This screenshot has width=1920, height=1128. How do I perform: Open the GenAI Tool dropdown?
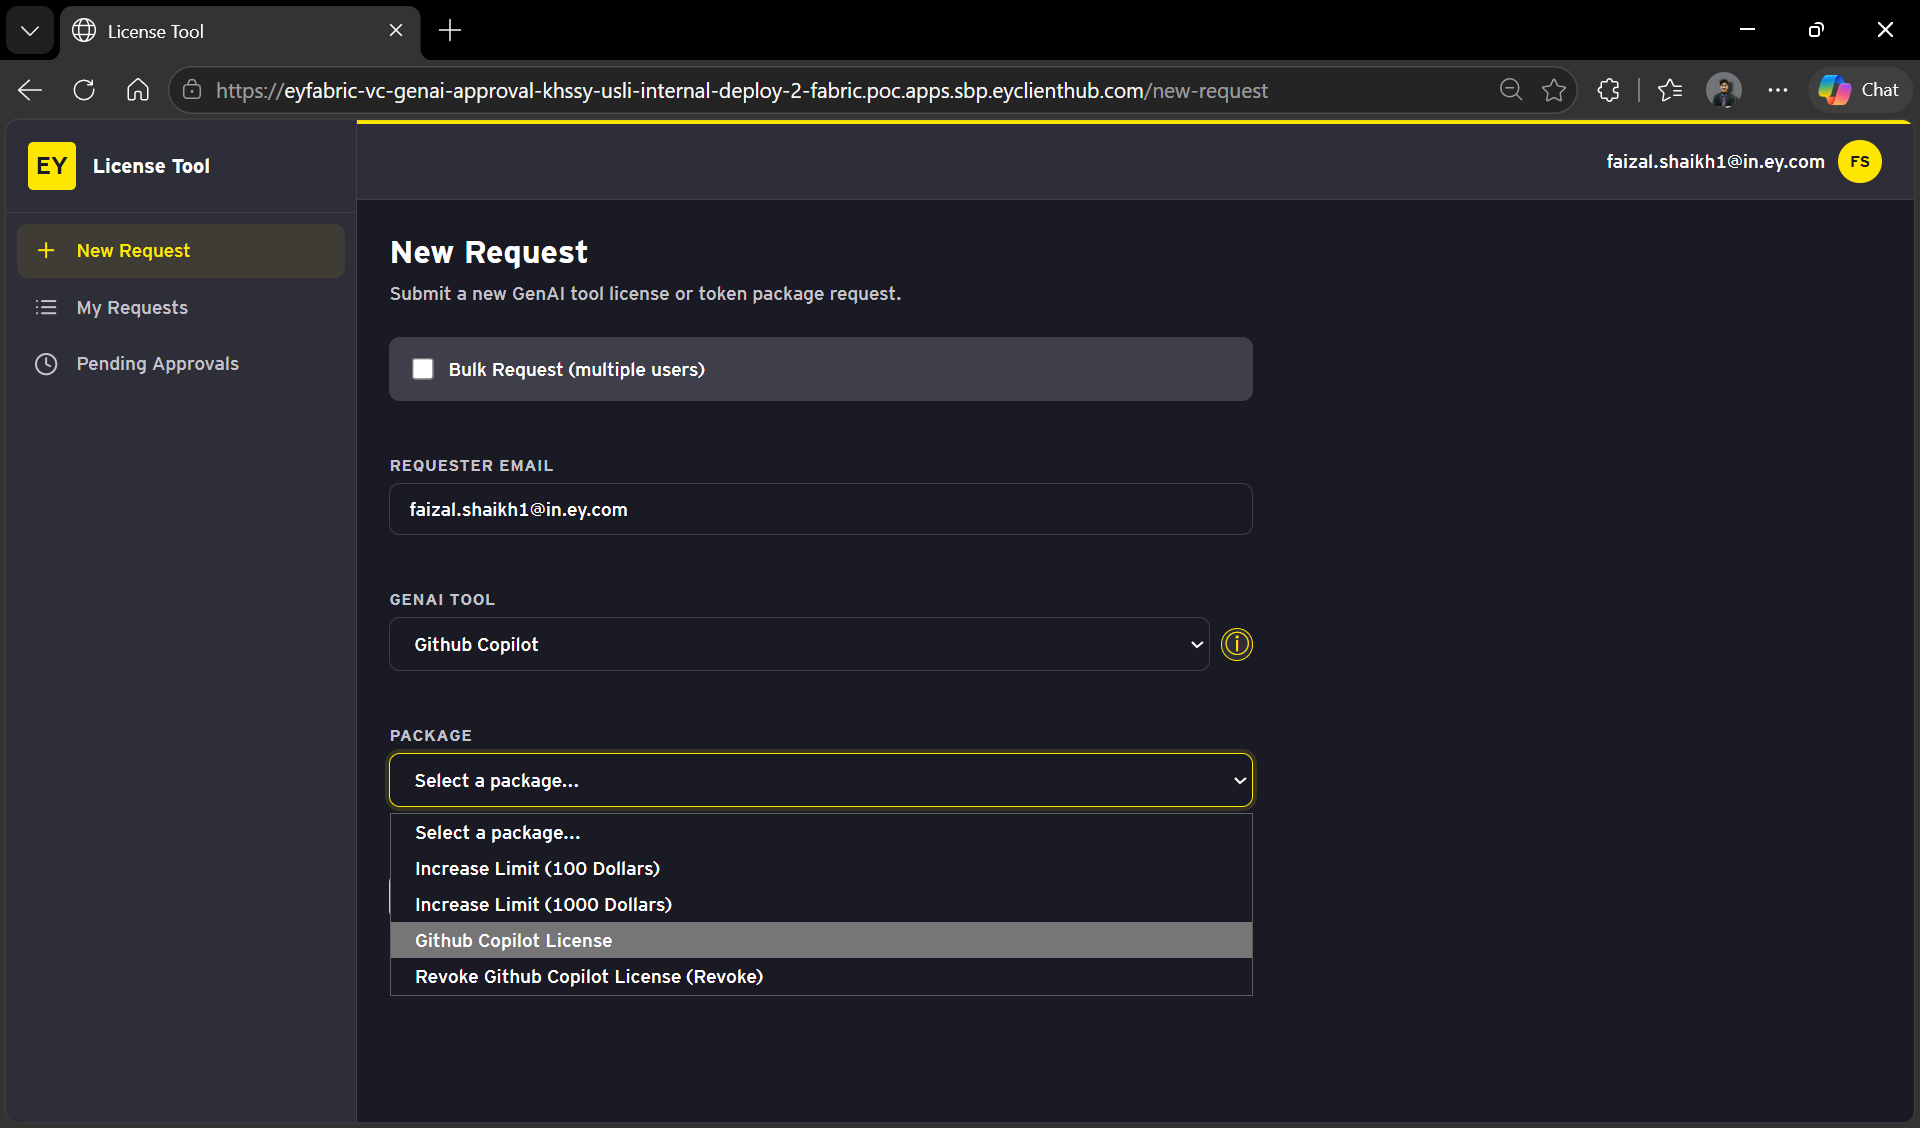coord(799,644)
